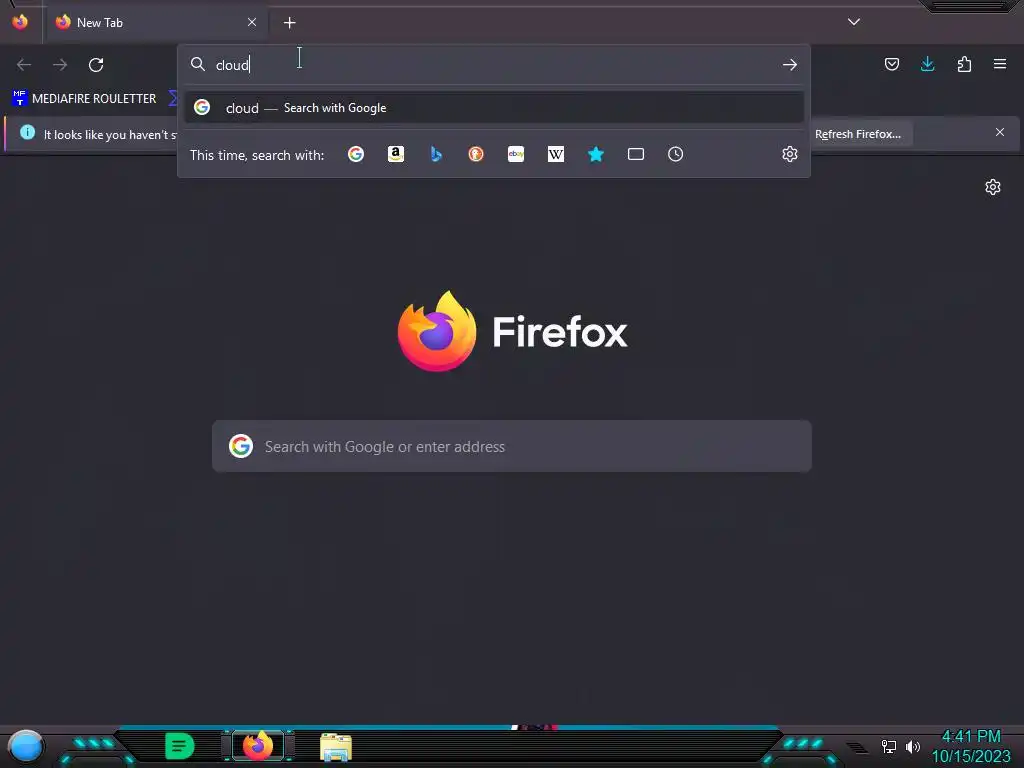Viewport: 1024px width, 768px height.
Task: Go forward one page
Action: 60,65
